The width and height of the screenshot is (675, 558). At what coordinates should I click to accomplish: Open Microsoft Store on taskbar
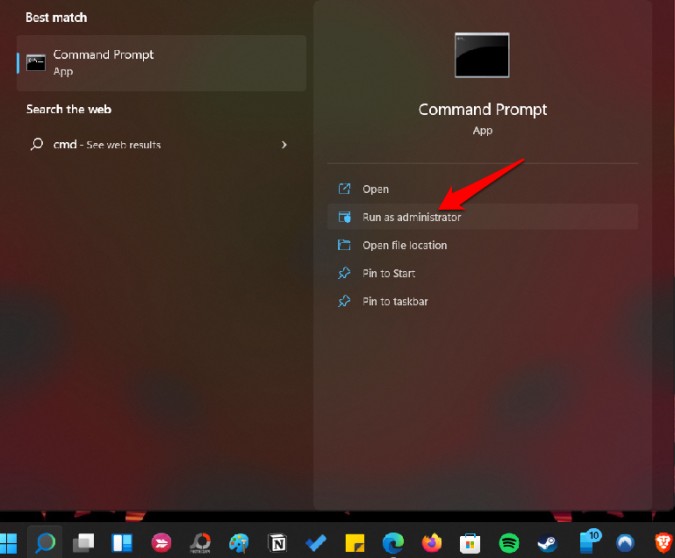pos(470,543)
